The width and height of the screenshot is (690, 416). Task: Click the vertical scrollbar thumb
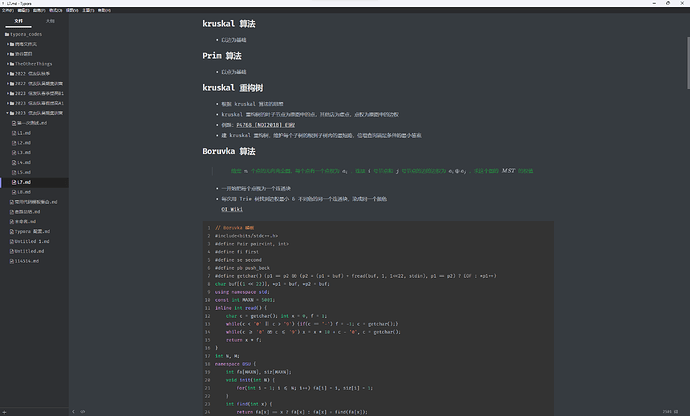point(688,63)
